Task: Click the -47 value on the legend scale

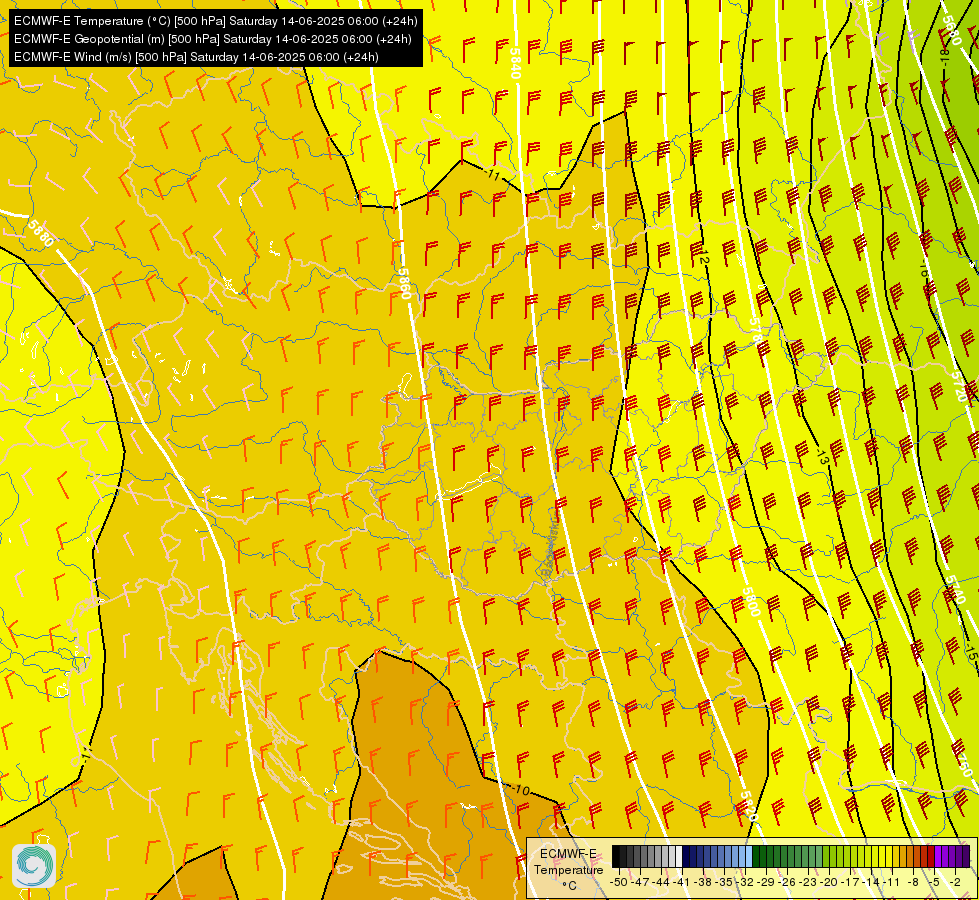Action: 639,882
